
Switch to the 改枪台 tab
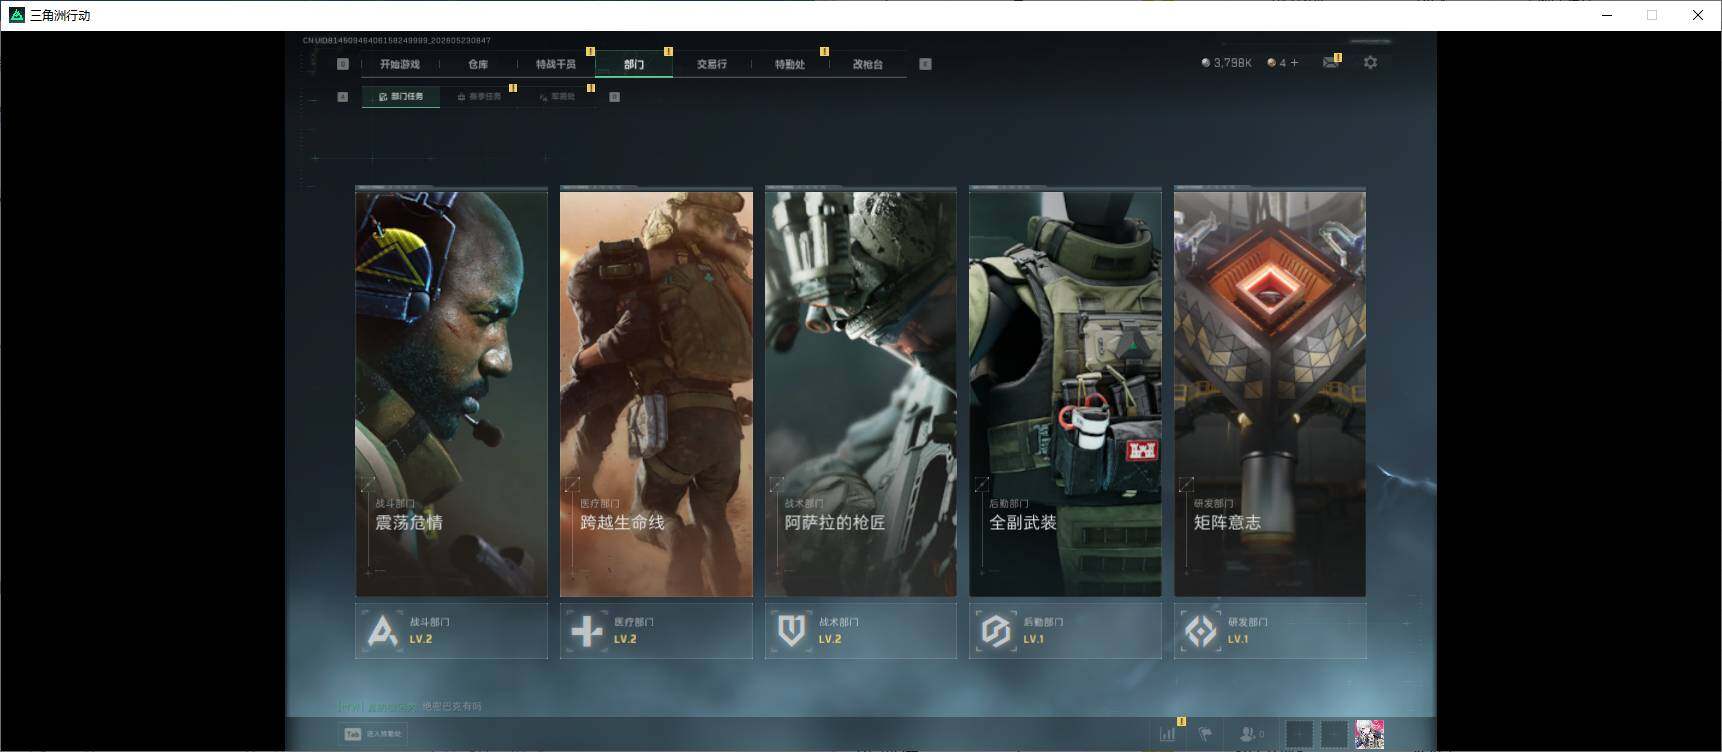point(868,64)
